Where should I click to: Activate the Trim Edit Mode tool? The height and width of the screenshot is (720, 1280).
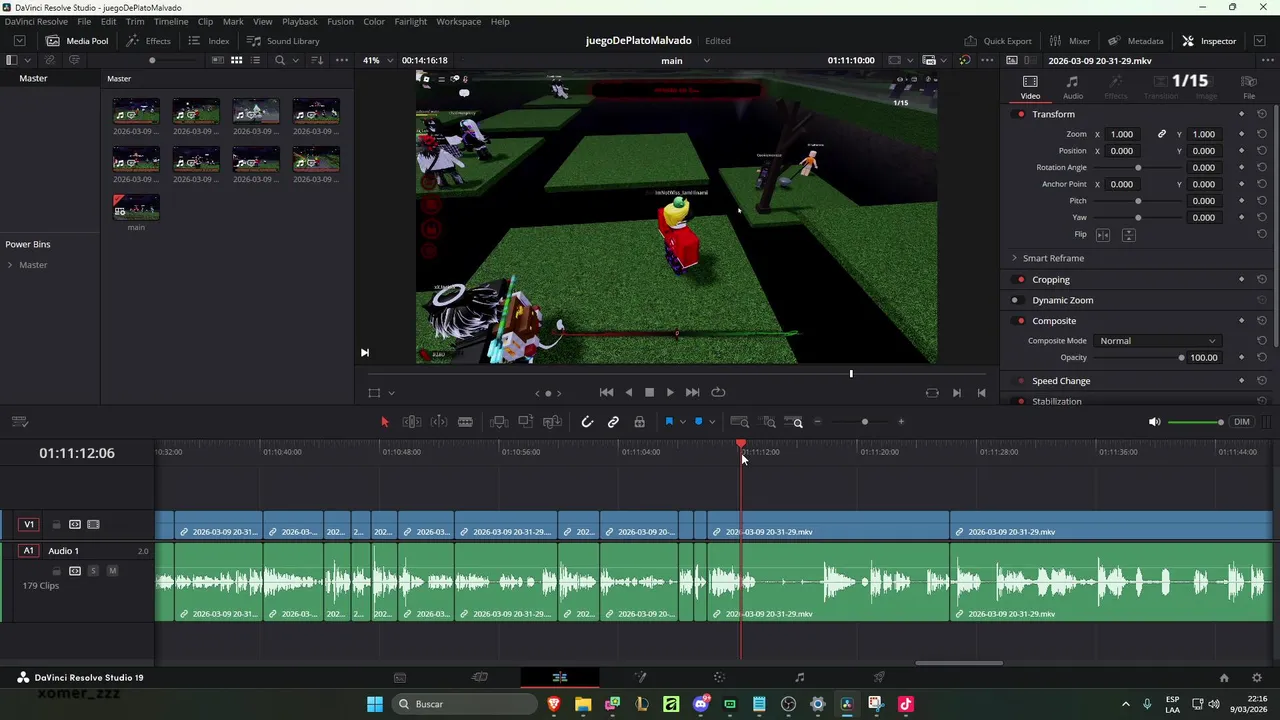pyautogui.click(x=411, y=422)
